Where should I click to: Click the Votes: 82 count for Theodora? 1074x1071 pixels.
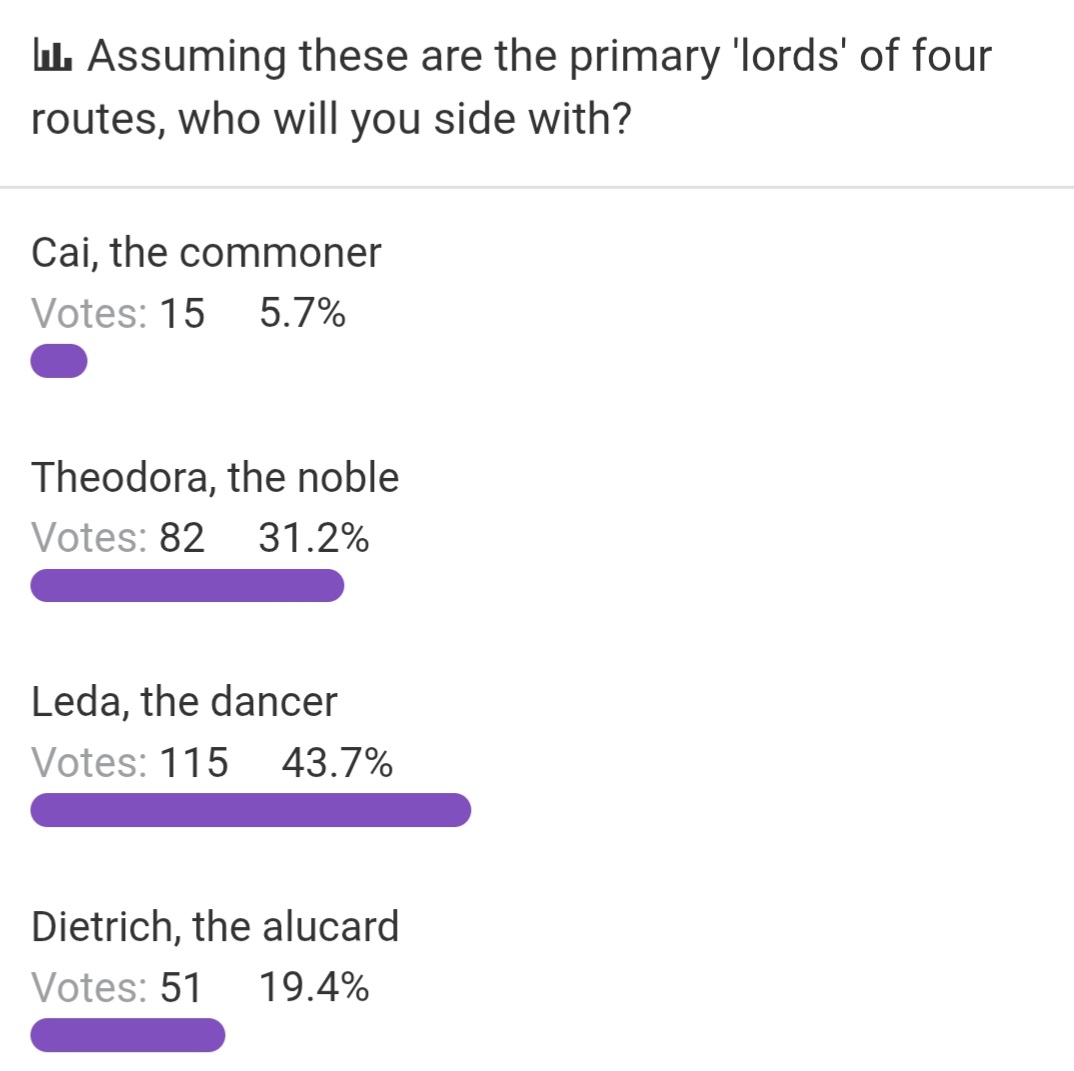(x=118, y=538)
